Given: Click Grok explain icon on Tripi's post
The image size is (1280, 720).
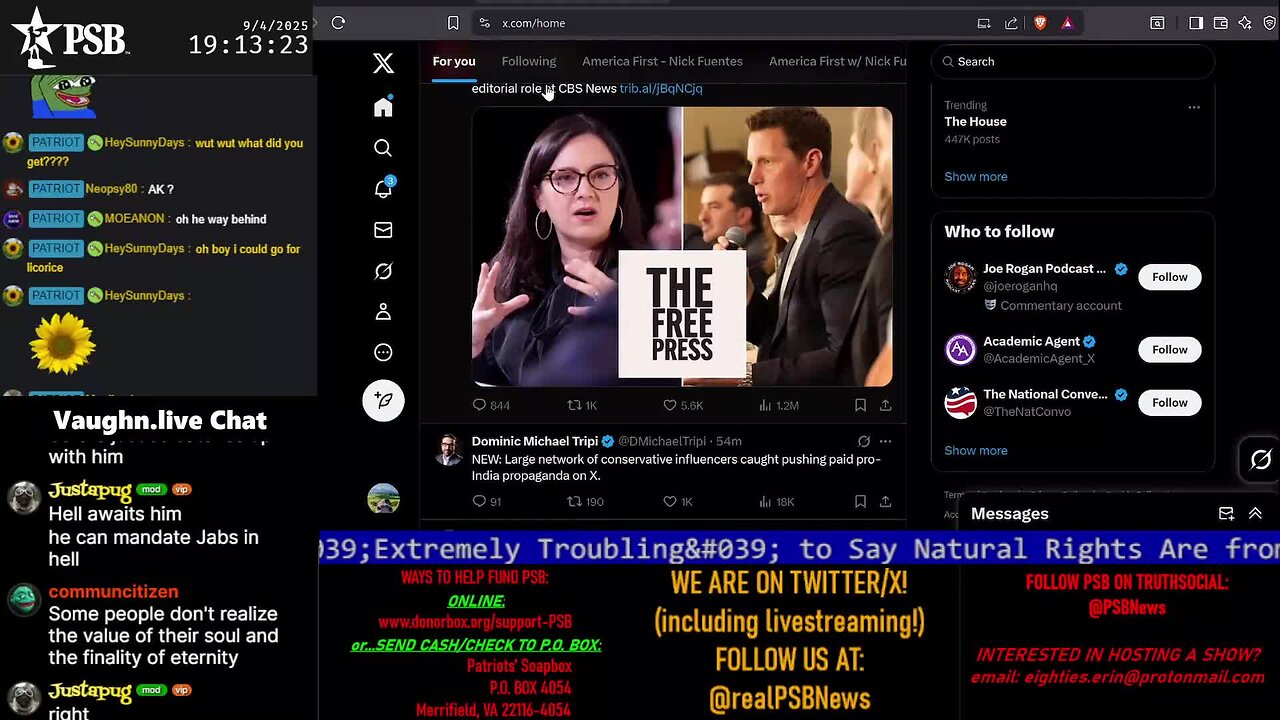Looking at the screenshot, I should point(863,441).
